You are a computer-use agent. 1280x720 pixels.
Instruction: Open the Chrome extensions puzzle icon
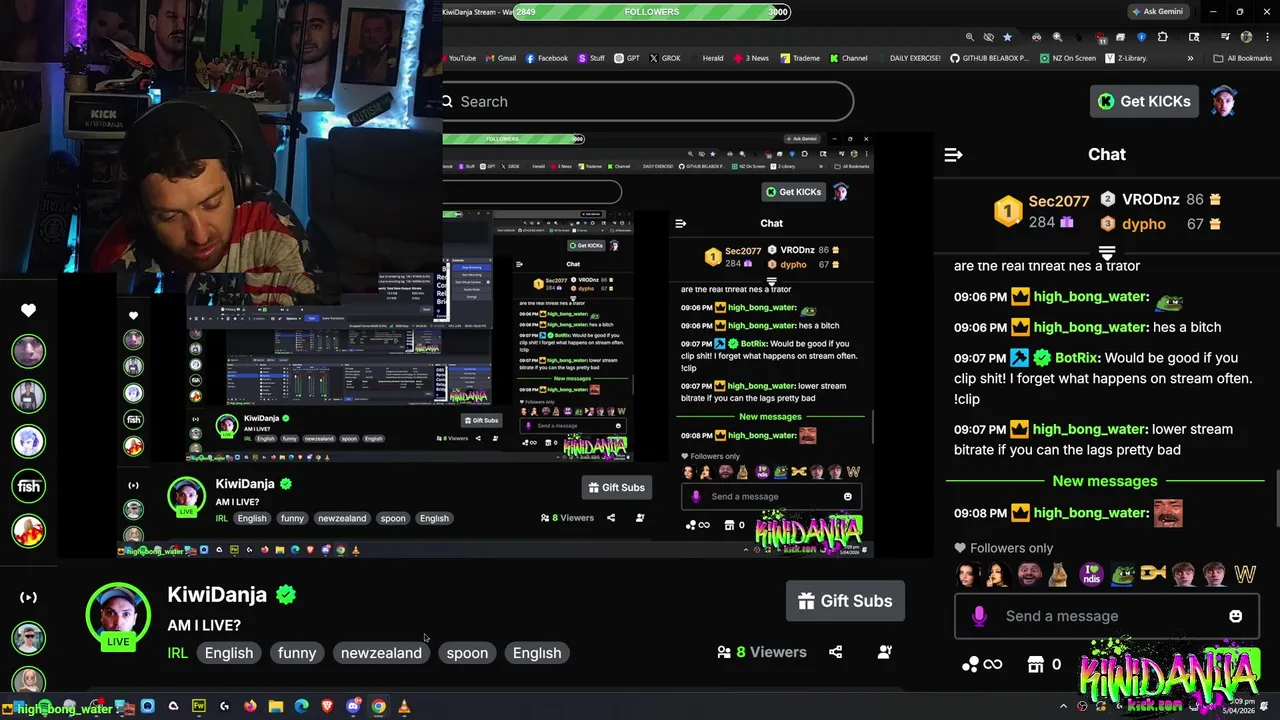(x=1162, y=37)
